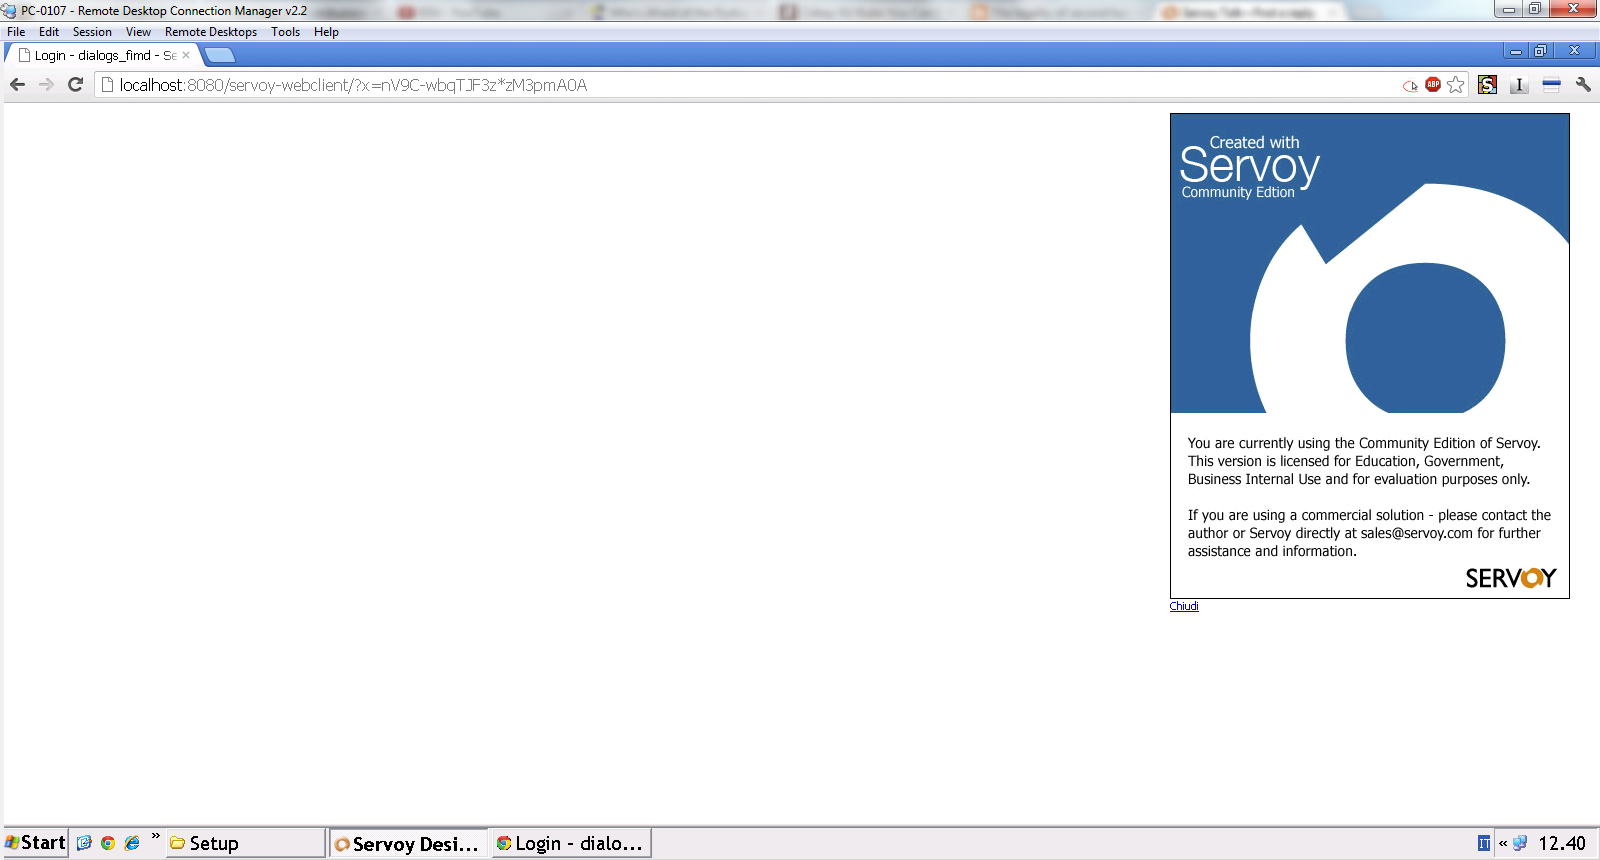The image size is (1600, 860).
Task: Click the Chiudi link below the banner
Action: pyautogui.click(x=1184, y=606)
